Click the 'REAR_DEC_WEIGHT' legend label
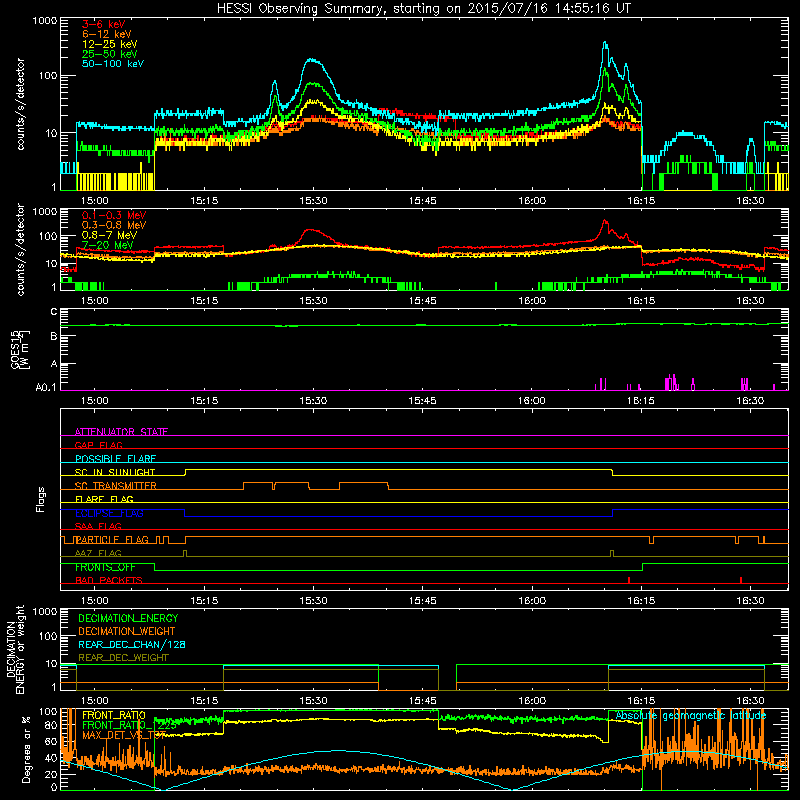Image resolution: width=800 pixels, height=800 pixels. [123, 658]
